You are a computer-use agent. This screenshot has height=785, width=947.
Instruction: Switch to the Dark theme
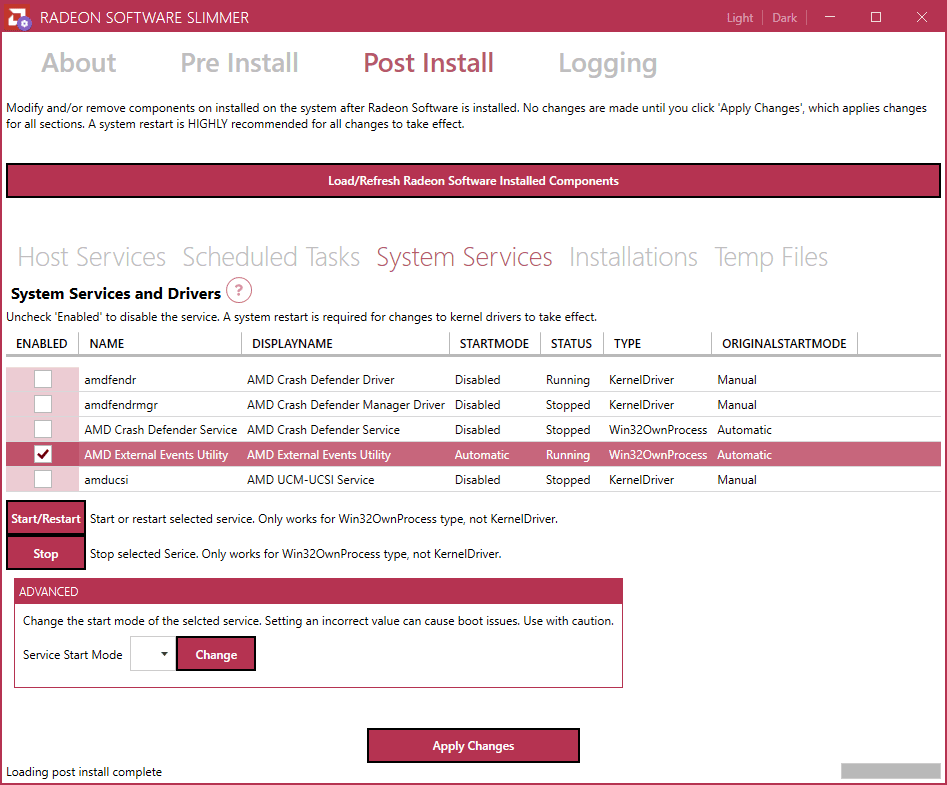coord(785,18)
